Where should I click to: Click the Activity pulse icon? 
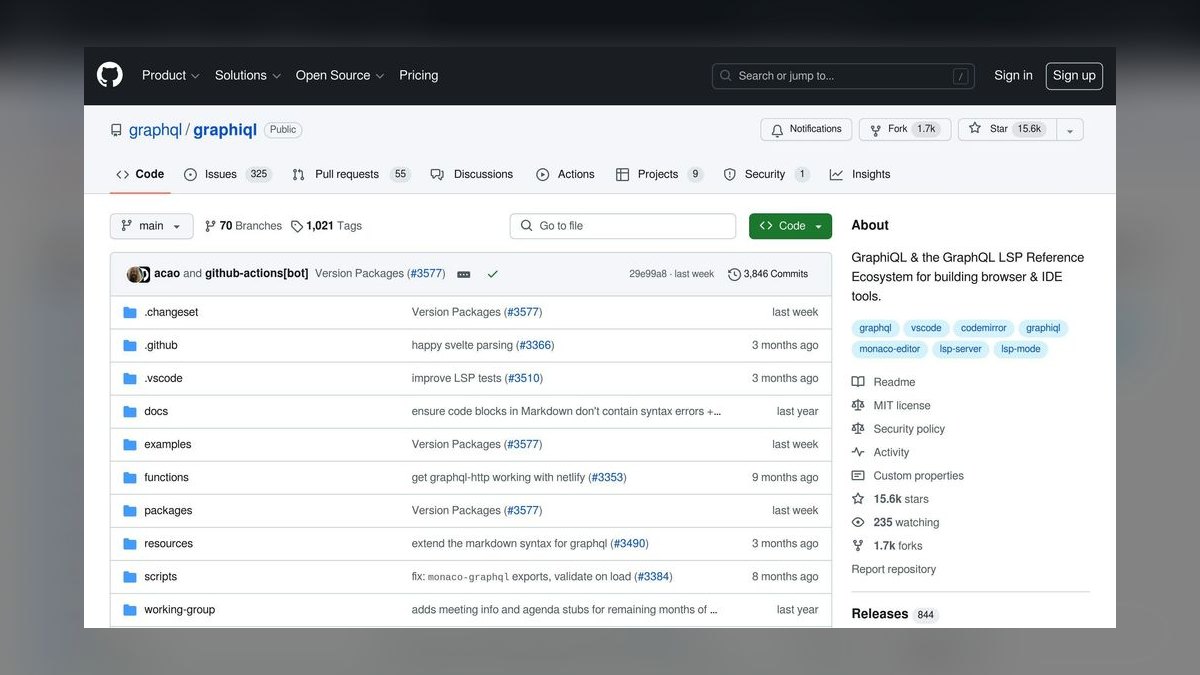point(858,452)
